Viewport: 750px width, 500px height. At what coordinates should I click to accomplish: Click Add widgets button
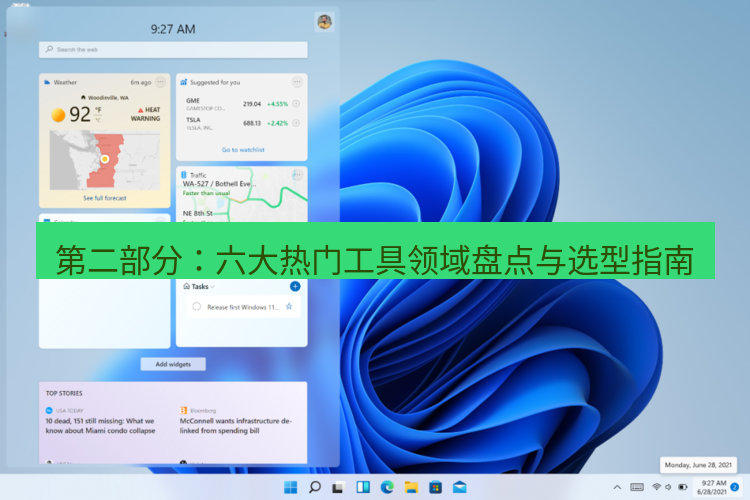point(173,364)
